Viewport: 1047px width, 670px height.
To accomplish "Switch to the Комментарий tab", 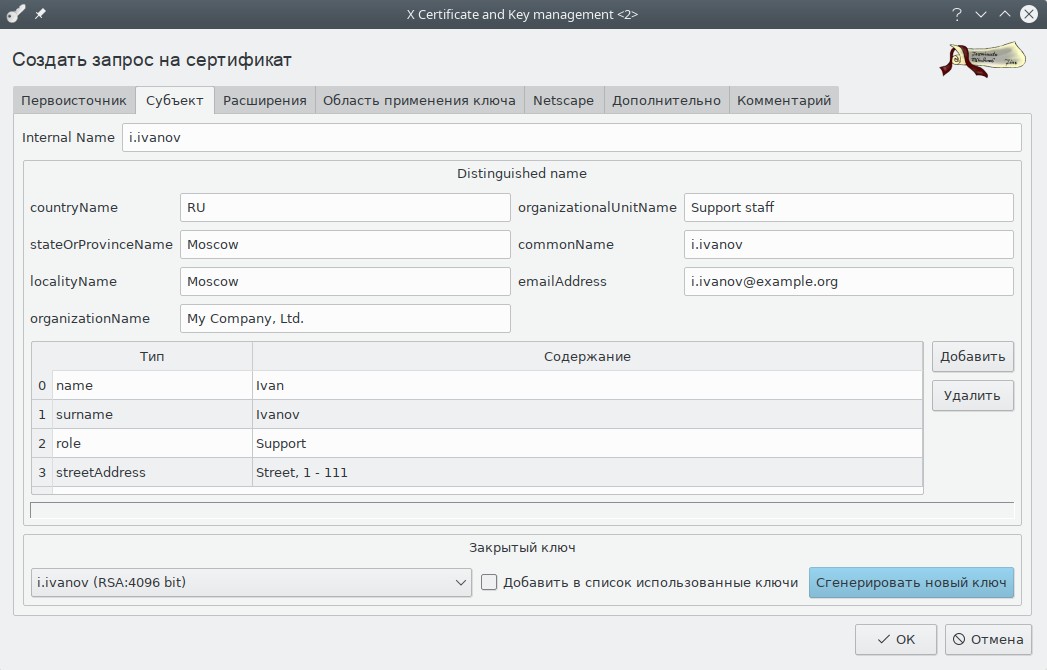I will click(x=783, y=101).
